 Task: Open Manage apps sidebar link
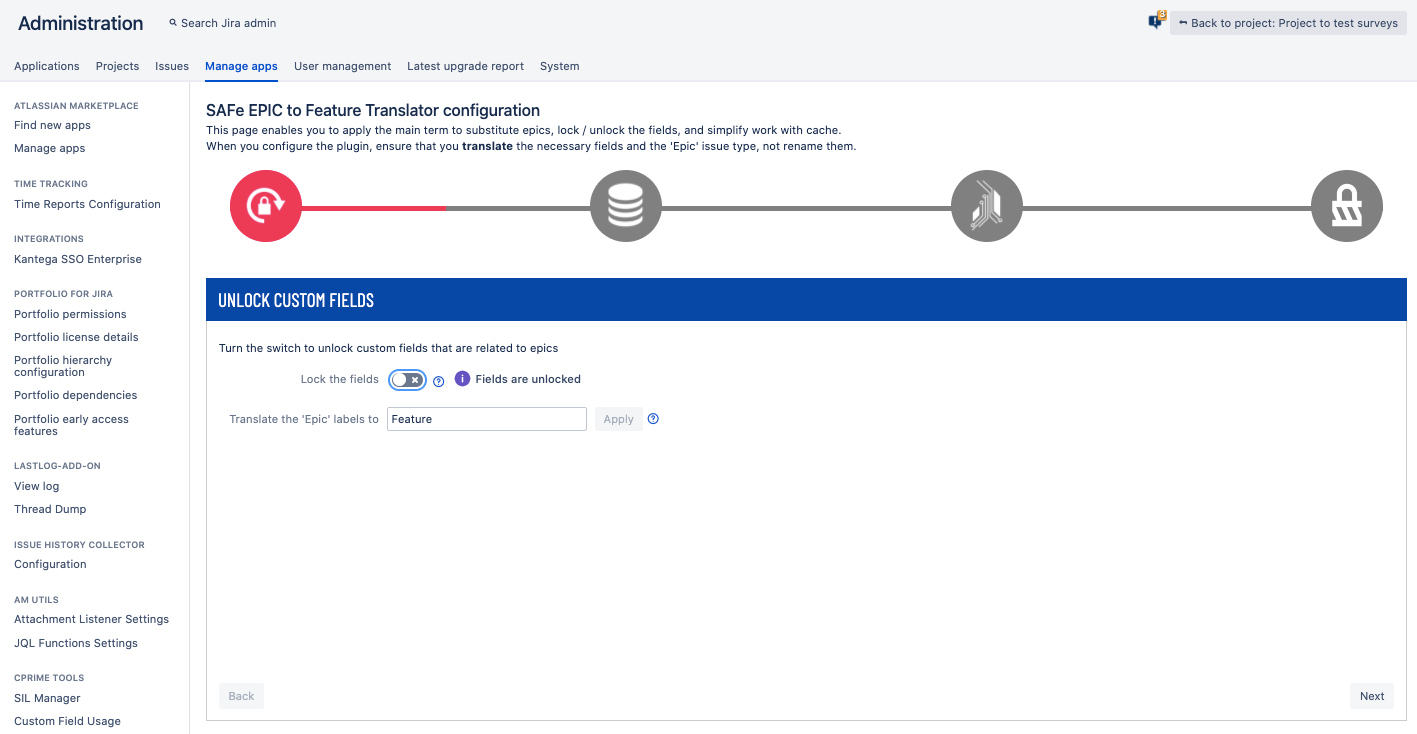coord(49,148)
